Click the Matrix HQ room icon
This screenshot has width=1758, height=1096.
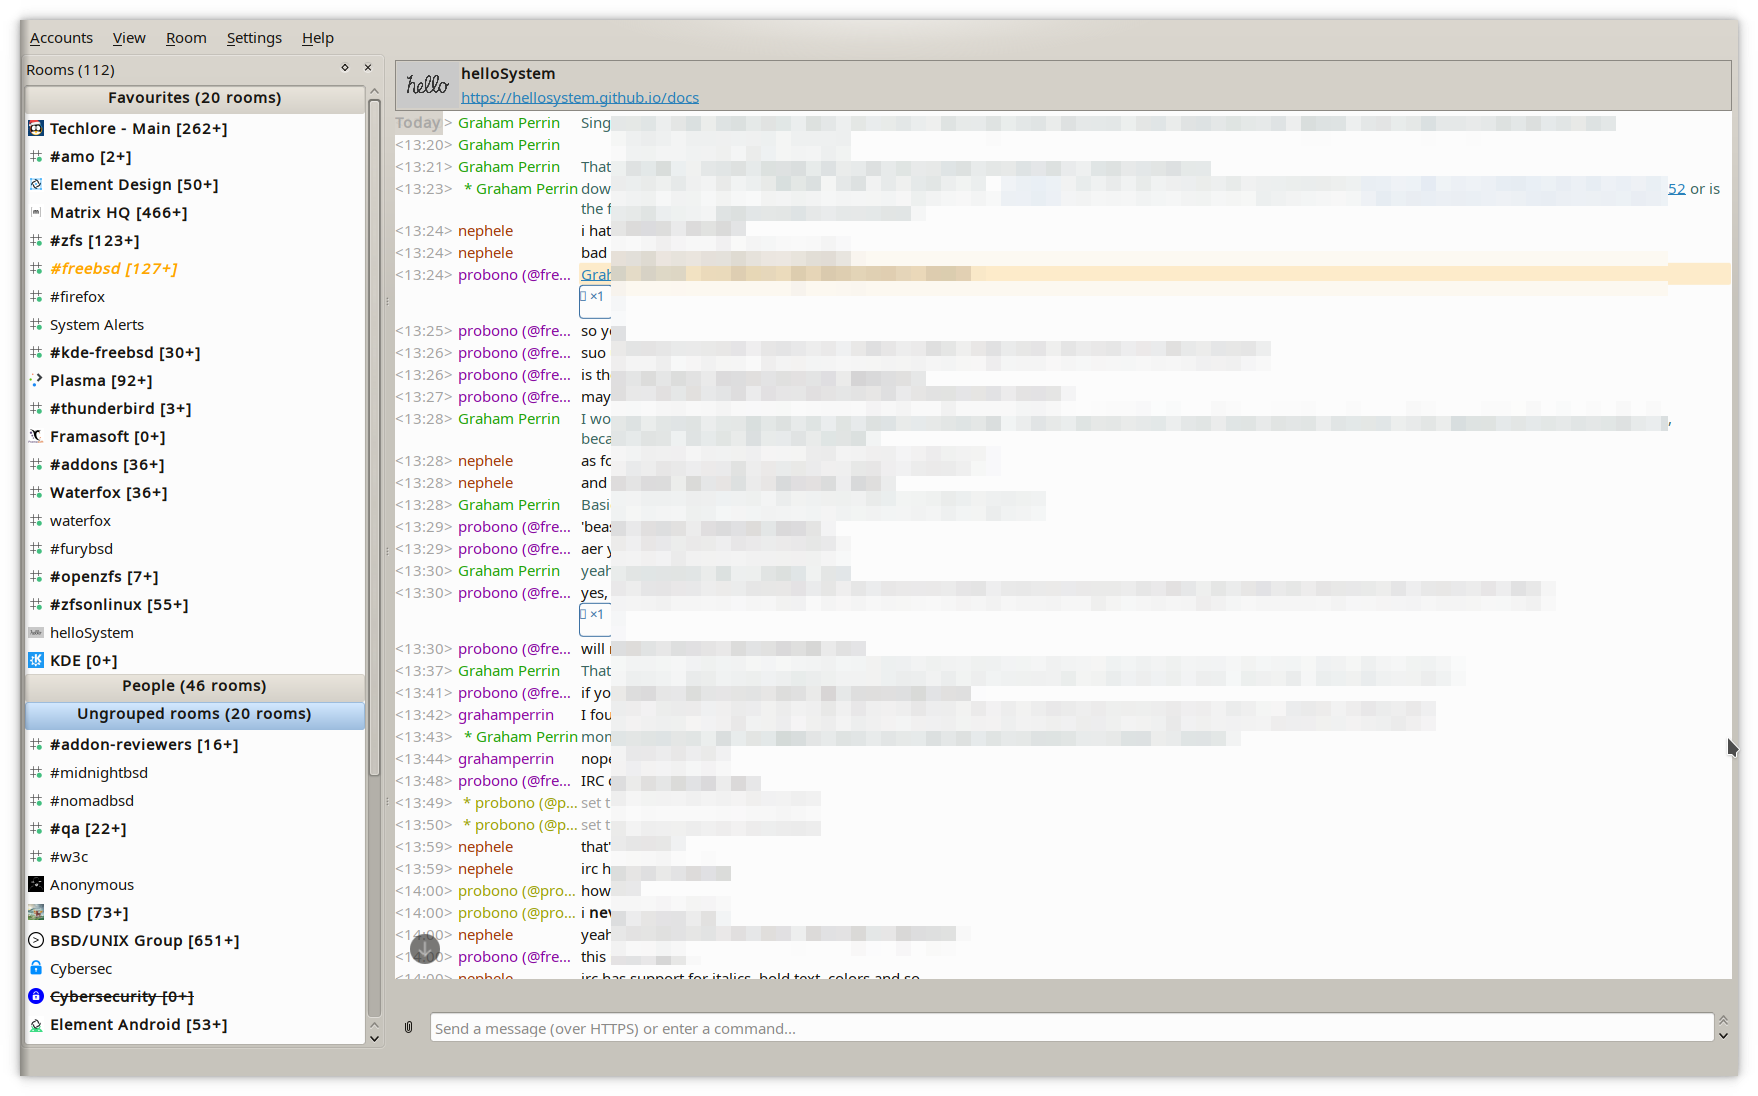pyautogui.click(x=35, y=212)
